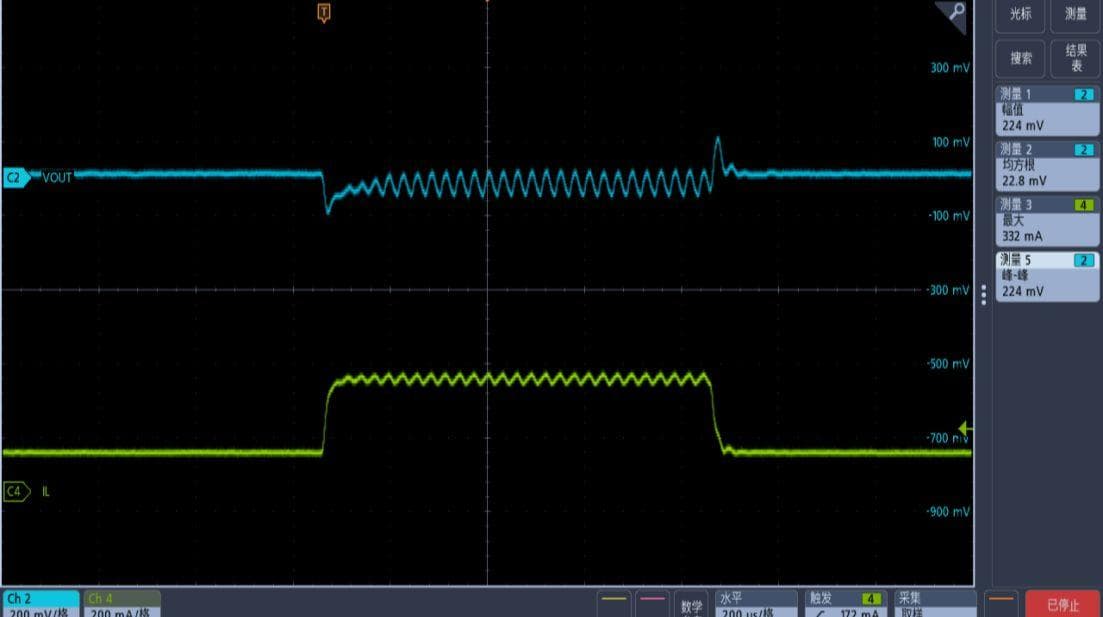Screen dimensions: 1103x617
Task: Click the -500 mV scale label
Action: (948, 364)
